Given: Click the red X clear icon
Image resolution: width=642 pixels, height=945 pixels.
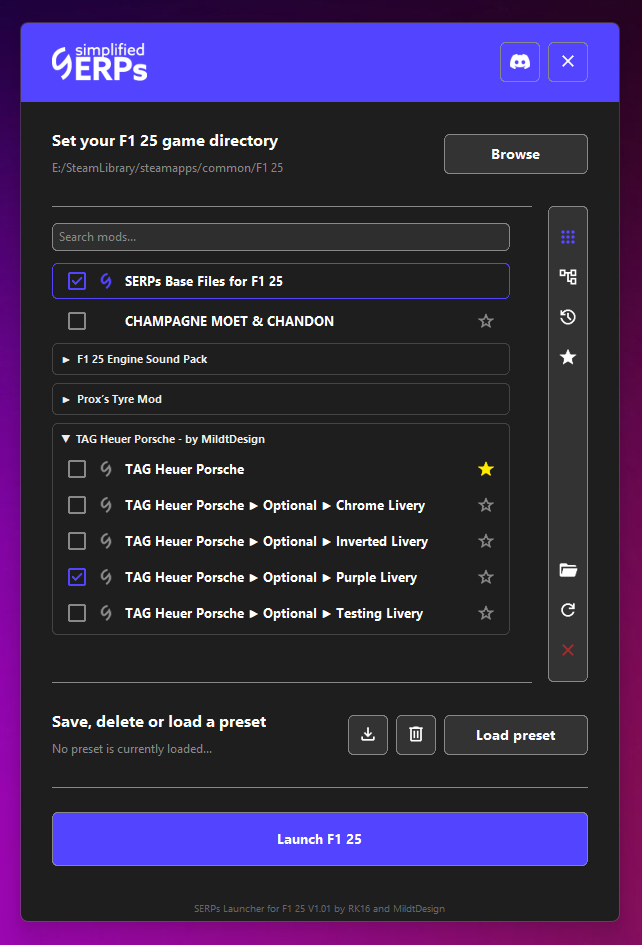Looking at the screenshot, I should pos(568,650).
